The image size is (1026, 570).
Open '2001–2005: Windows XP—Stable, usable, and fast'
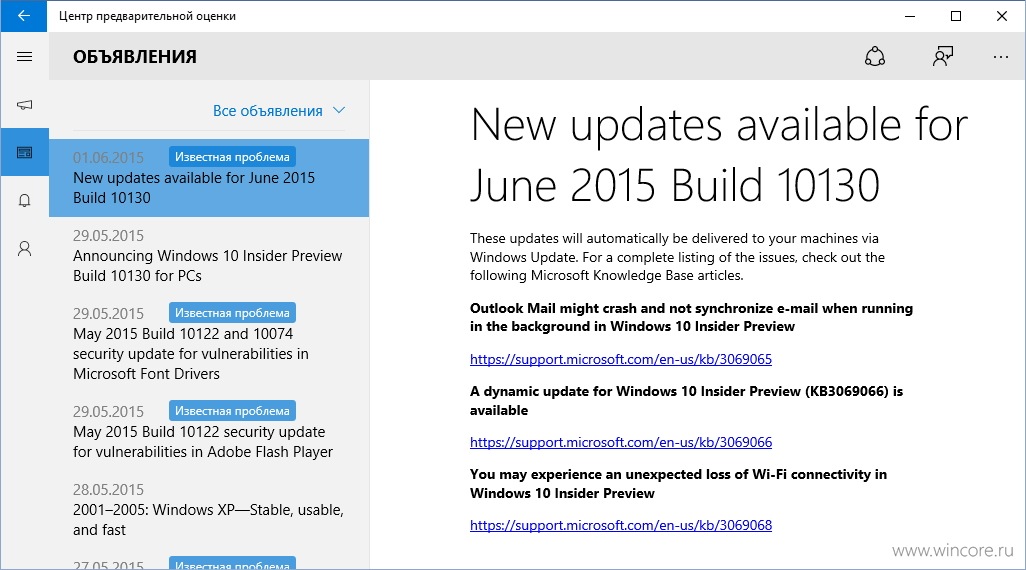(x=209, y=510)
